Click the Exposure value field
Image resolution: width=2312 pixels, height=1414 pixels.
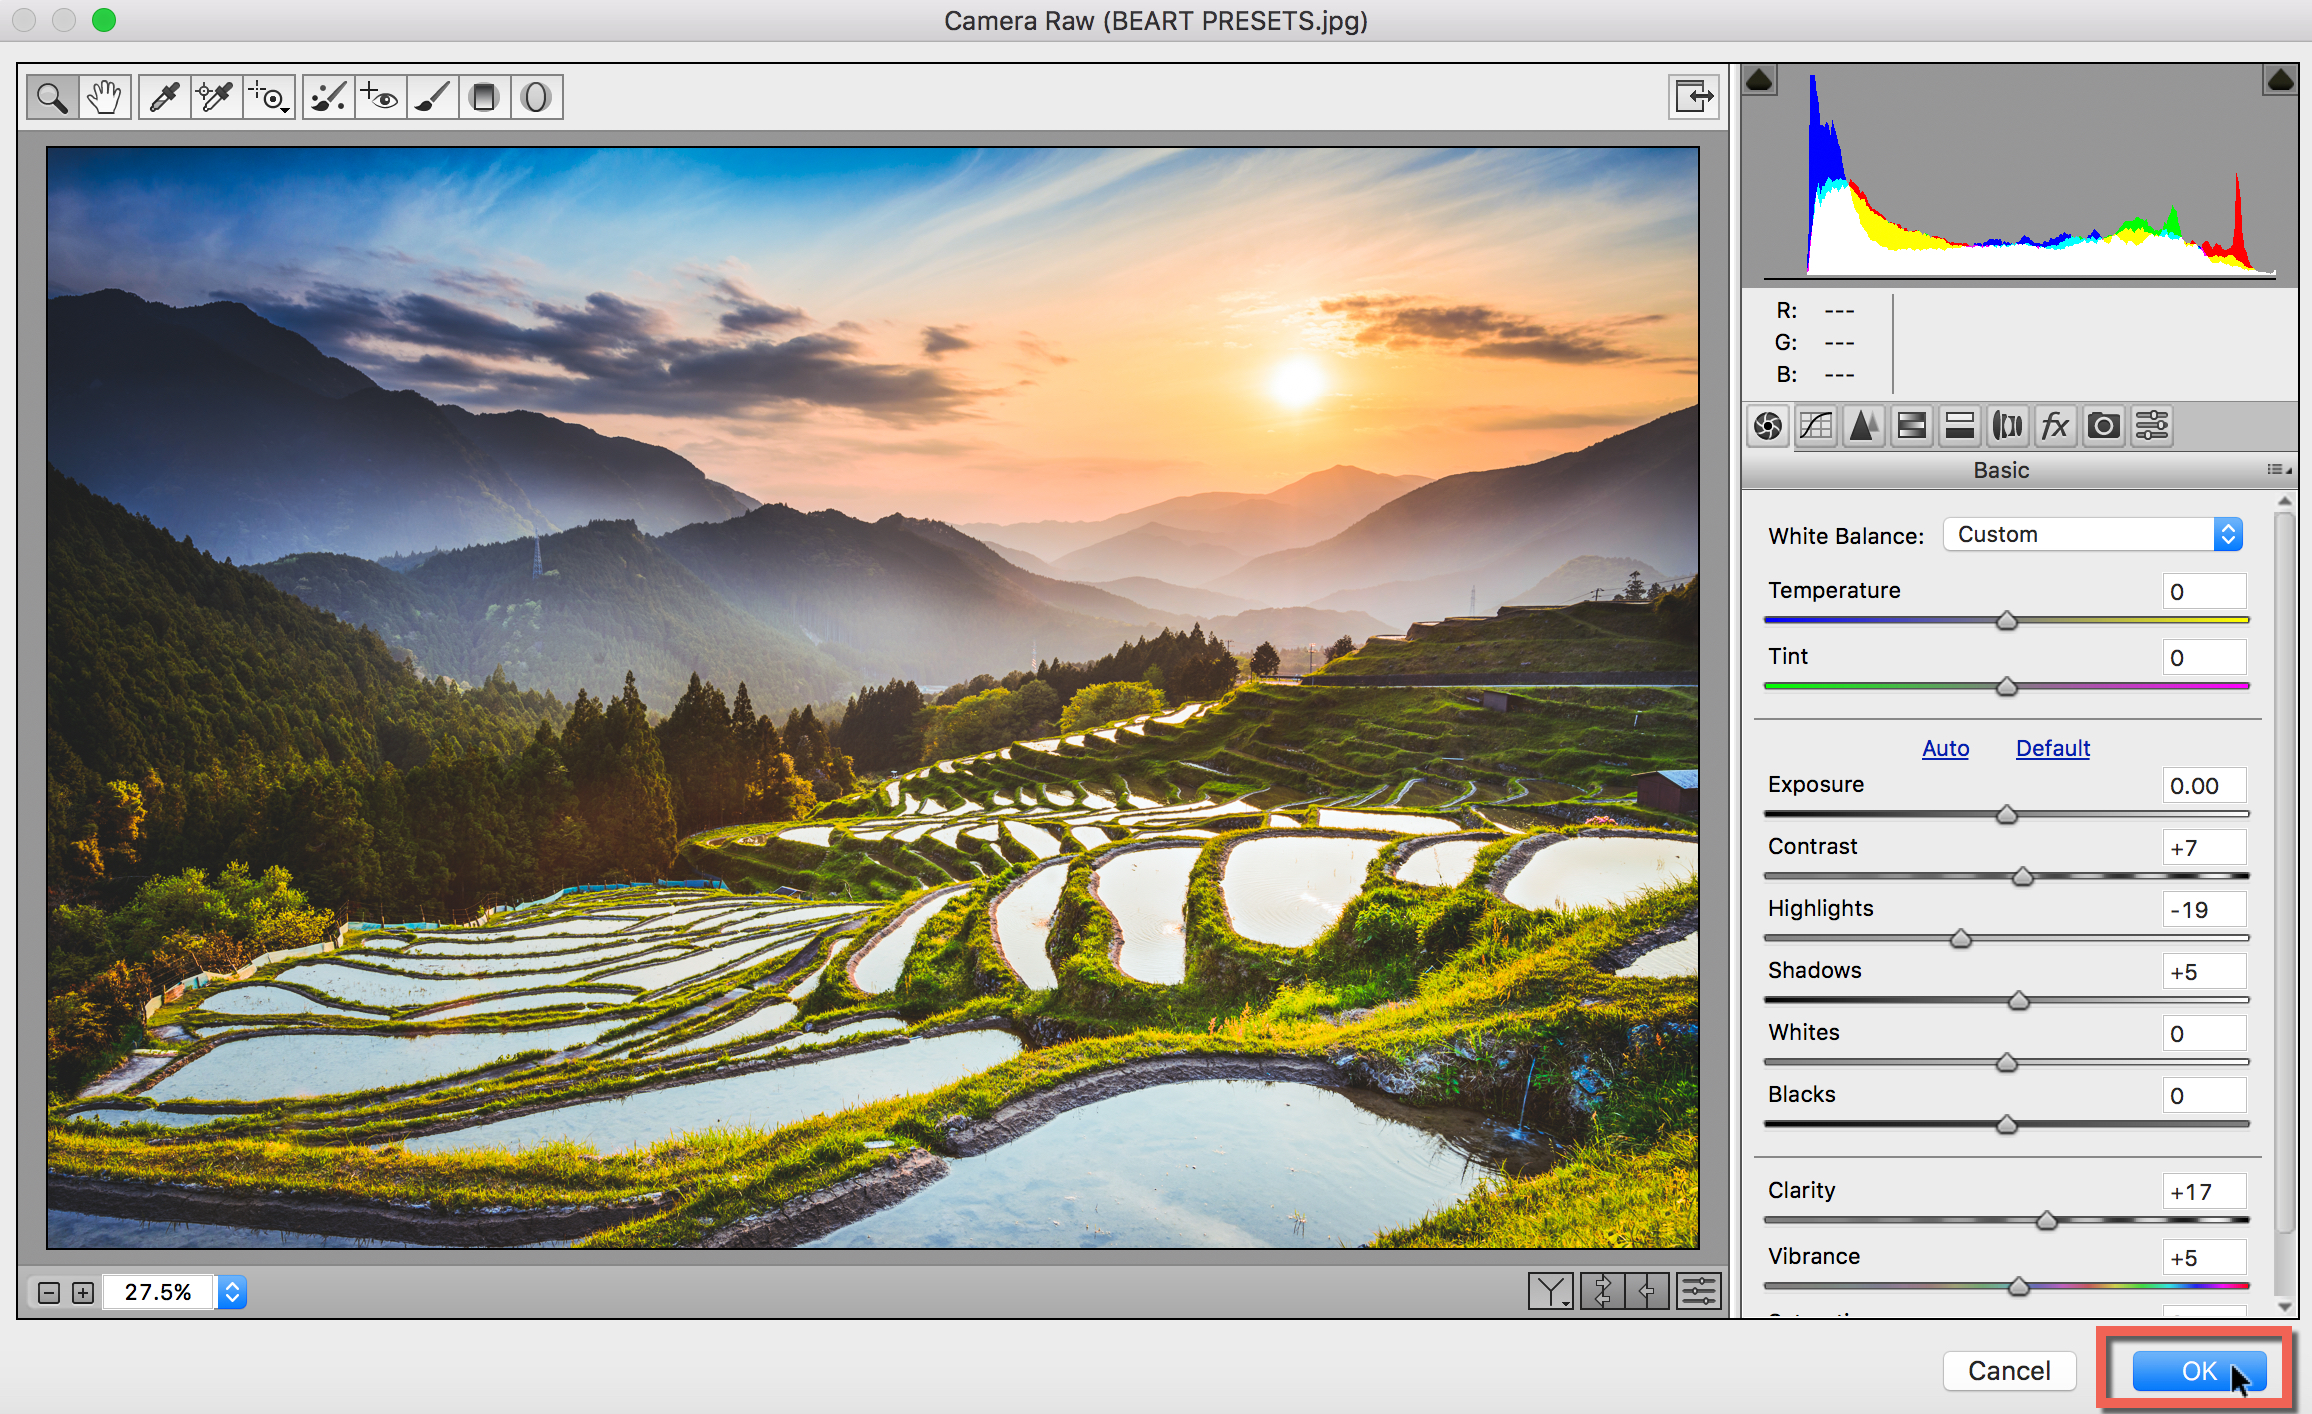[x=2203, y=786]
